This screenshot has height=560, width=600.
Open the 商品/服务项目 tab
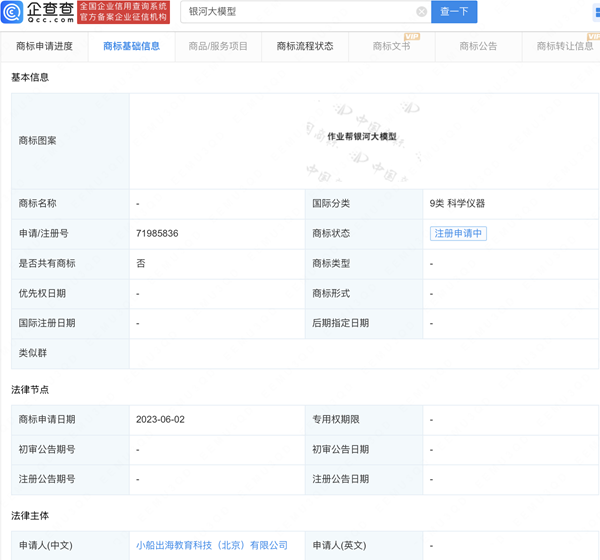point(218,46)
